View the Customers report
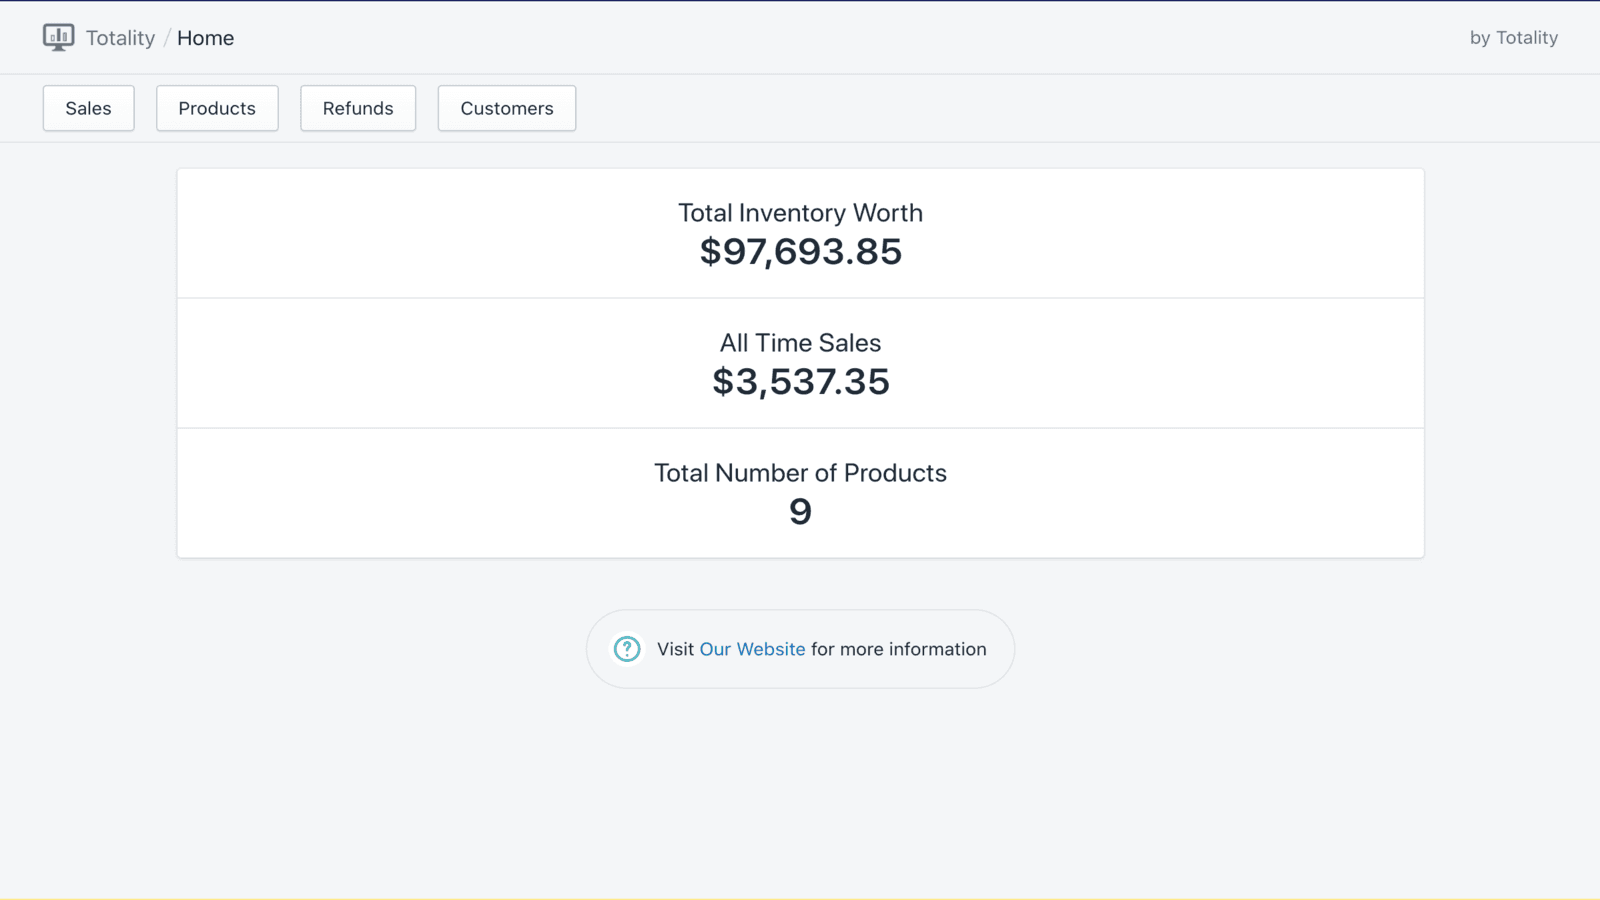This screenshot has width=1600, height=900. [506, 108]
